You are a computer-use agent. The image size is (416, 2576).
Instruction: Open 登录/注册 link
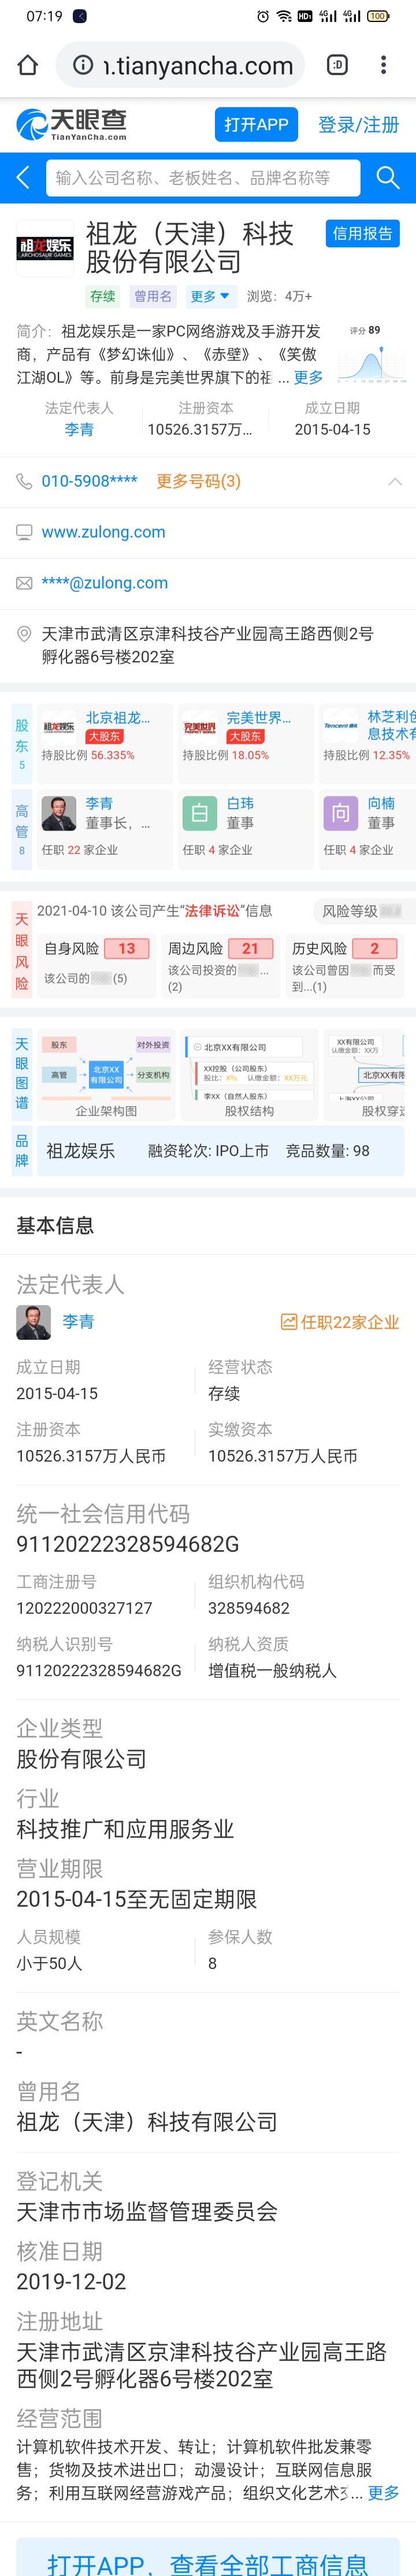pos(358,125)
